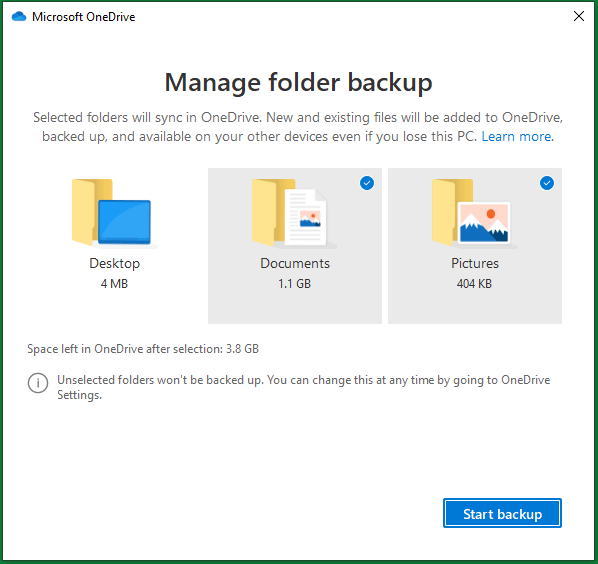Click the 4 MB size text
598x564 pixels.
coord(114,284)
